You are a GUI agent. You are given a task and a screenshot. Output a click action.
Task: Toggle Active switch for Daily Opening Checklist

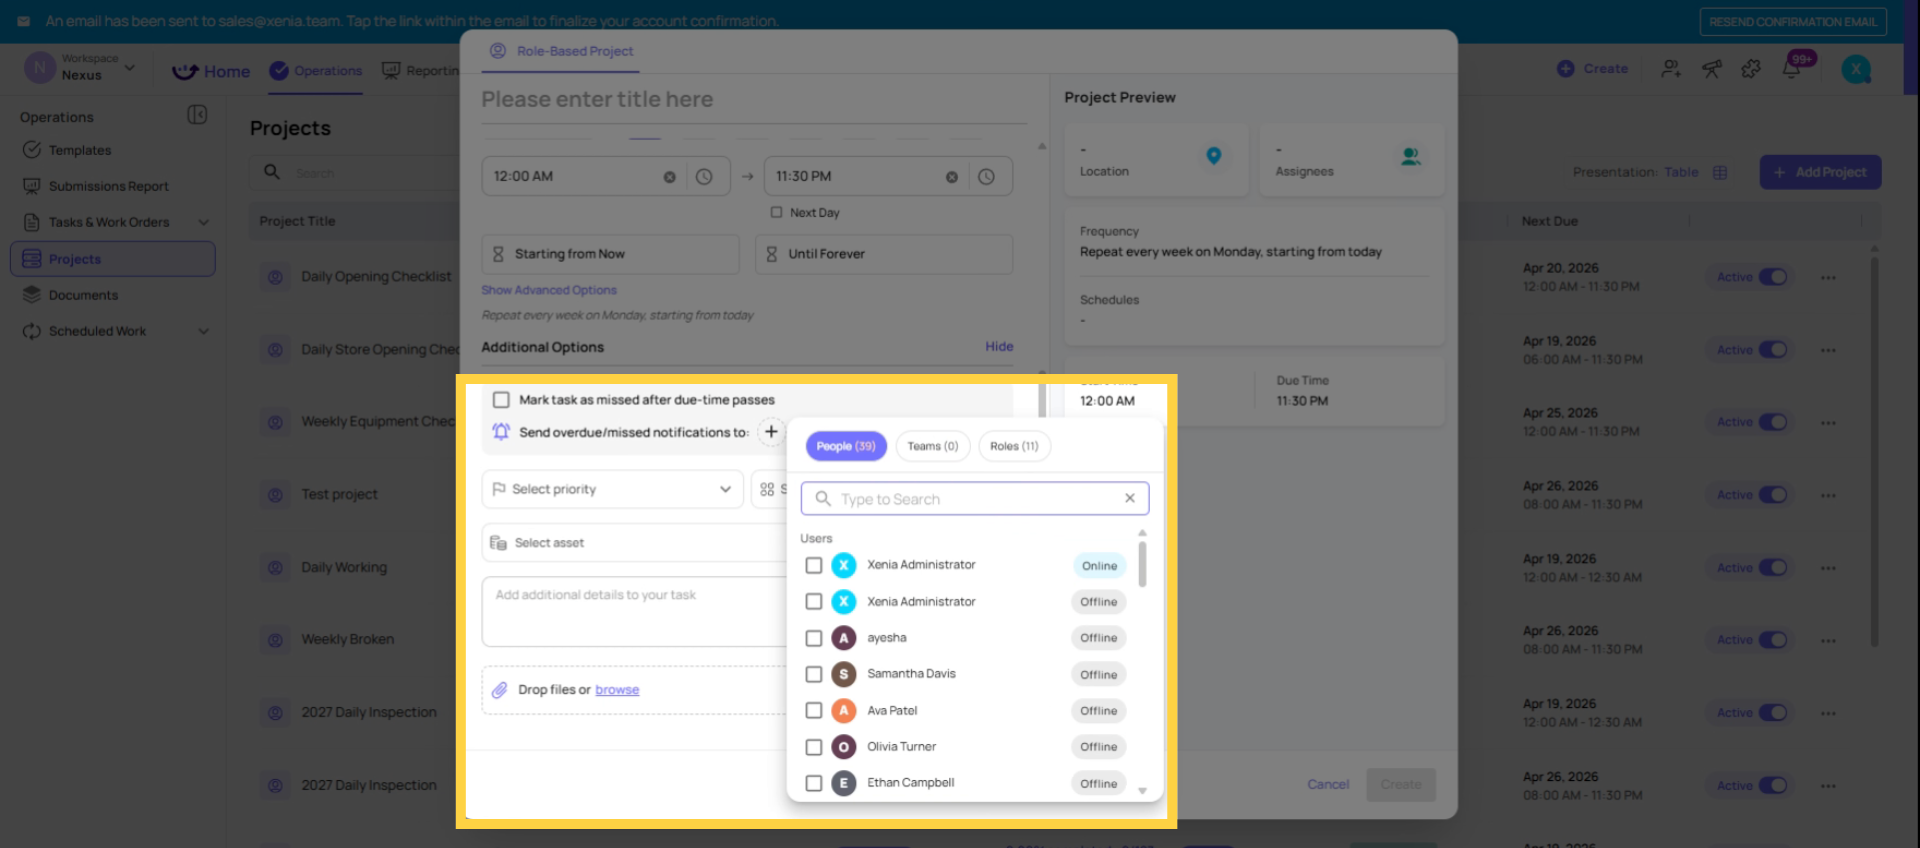[1773, 277]
